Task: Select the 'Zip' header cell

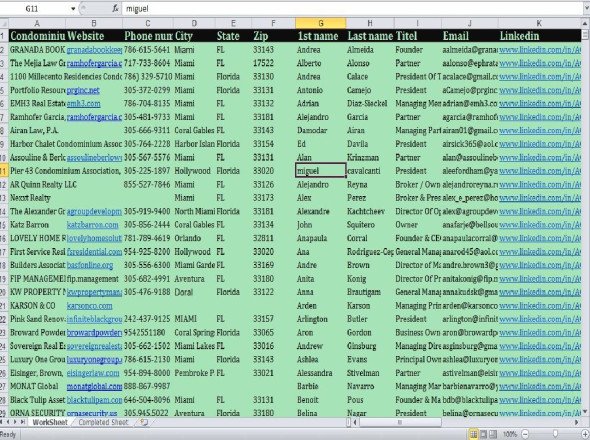Action: [x=273, y=36]
